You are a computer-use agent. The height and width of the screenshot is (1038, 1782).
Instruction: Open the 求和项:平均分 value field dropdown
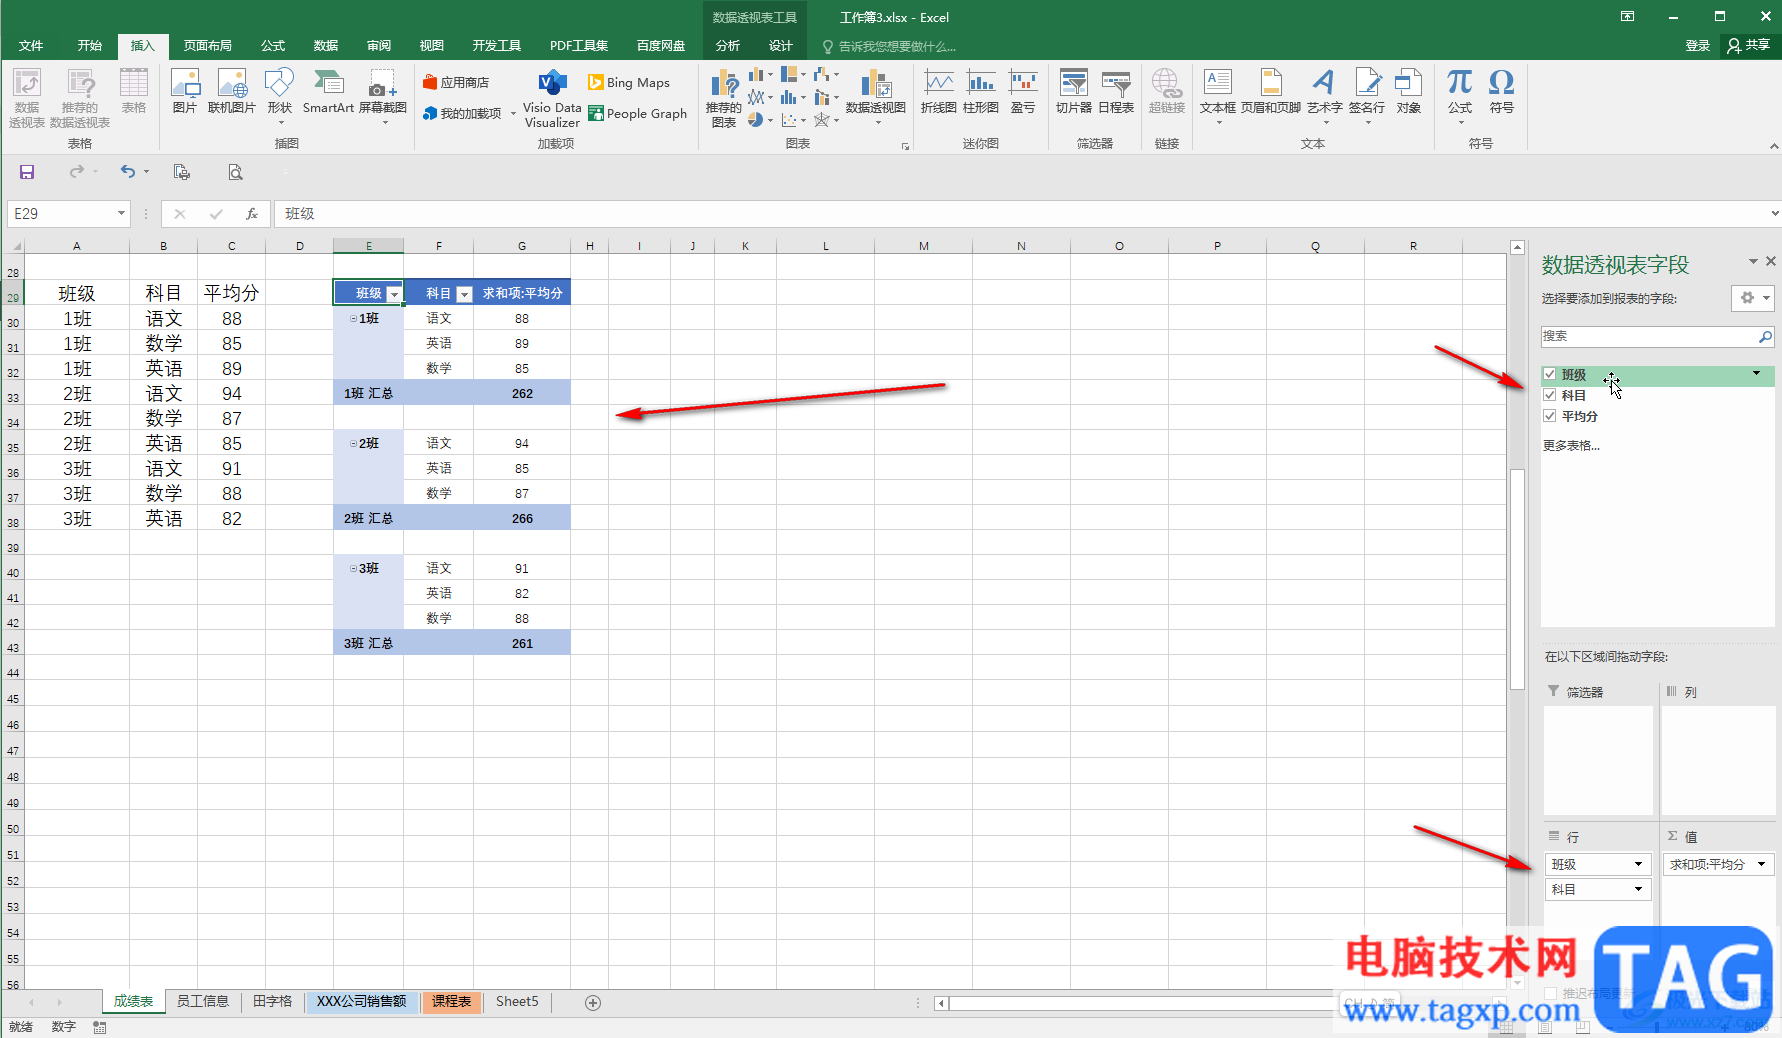click(x=1761, y=864)
